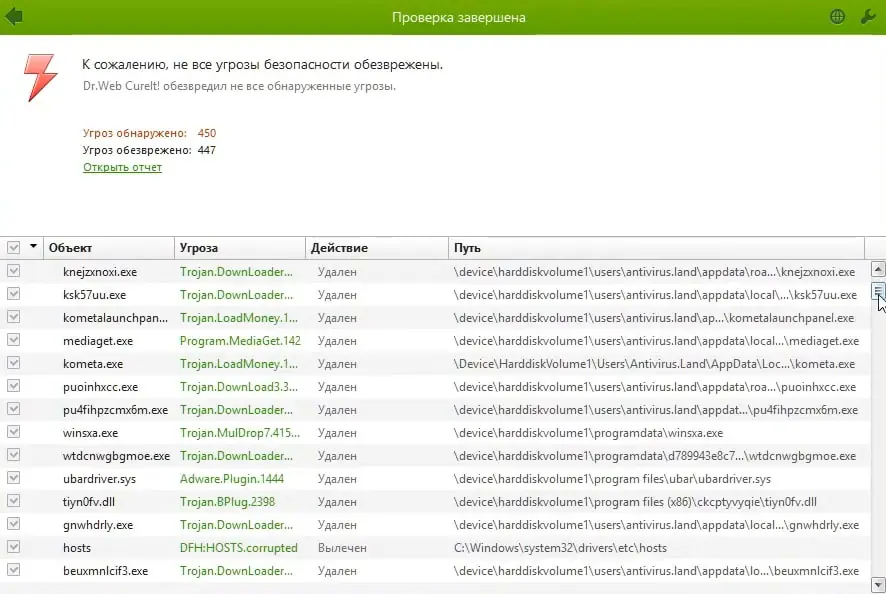Toggle checkbox for kometa.exe row

tap(14, 363)
